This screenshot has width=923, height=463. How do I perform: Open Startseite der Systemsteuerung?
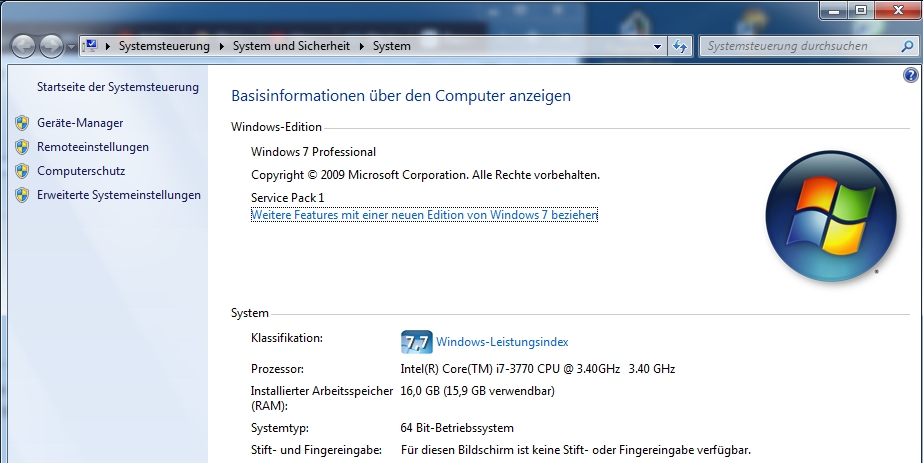point(118,87)
